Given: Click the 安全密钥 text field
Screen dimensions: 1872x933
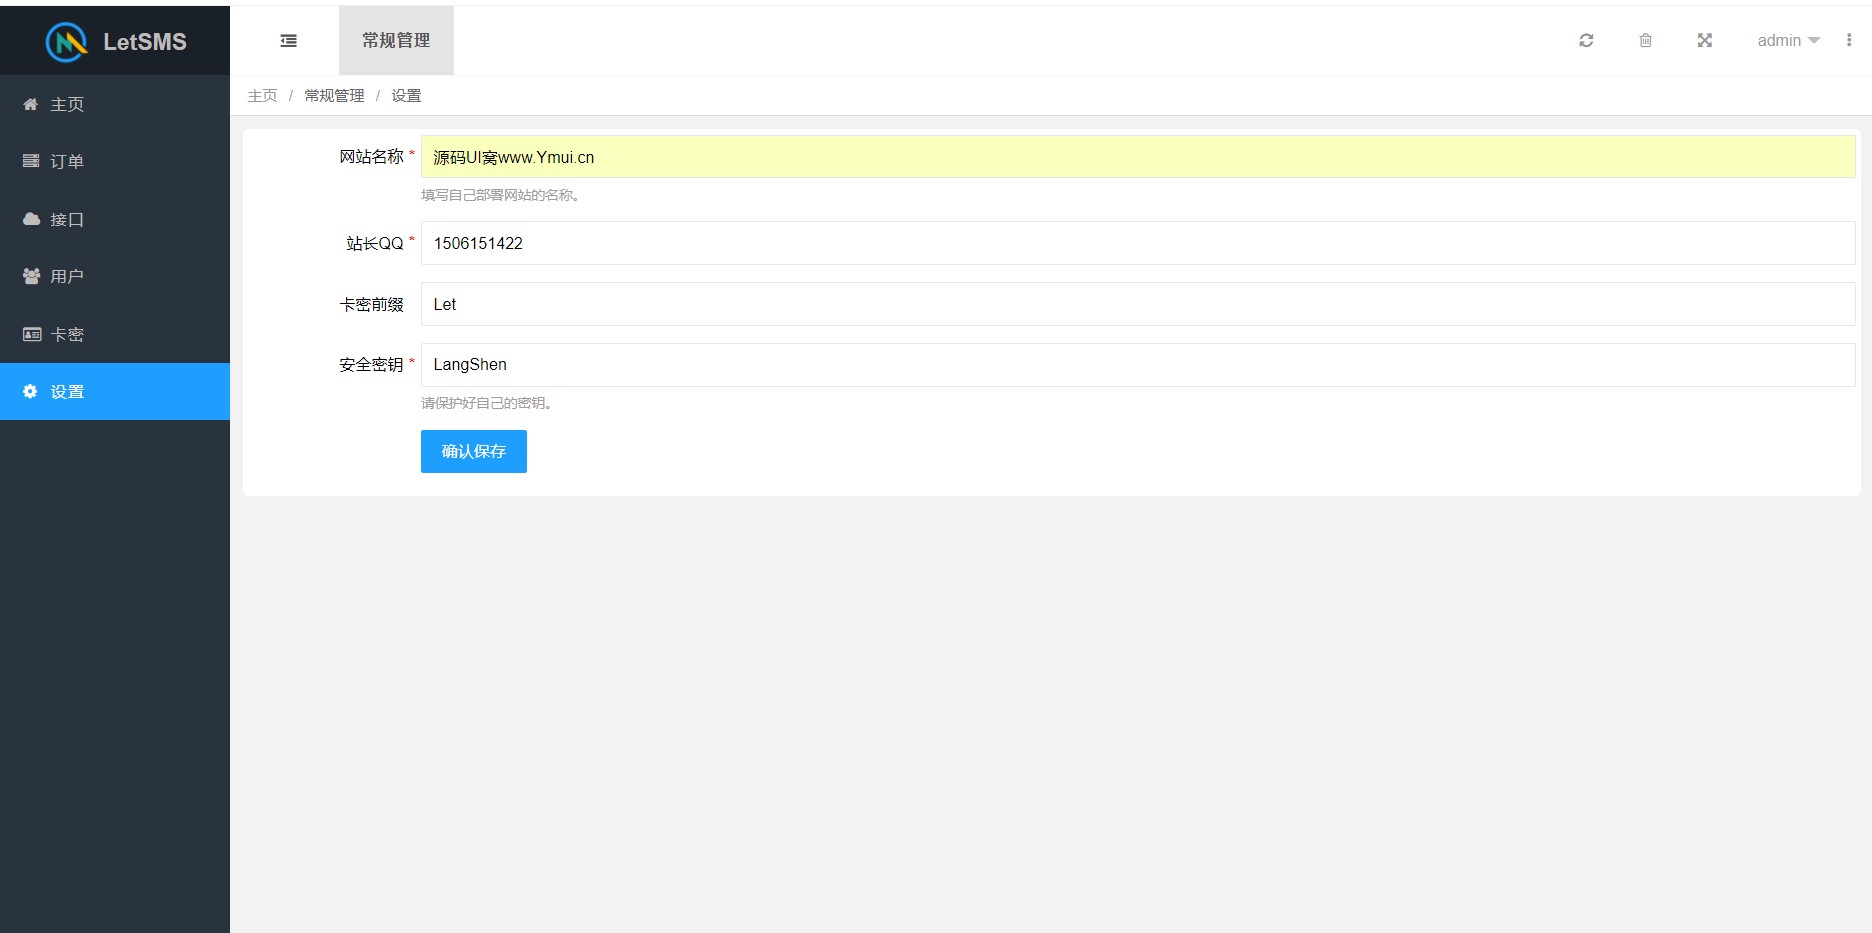Looking at the screenshot, I should (x=1137, y=365).
